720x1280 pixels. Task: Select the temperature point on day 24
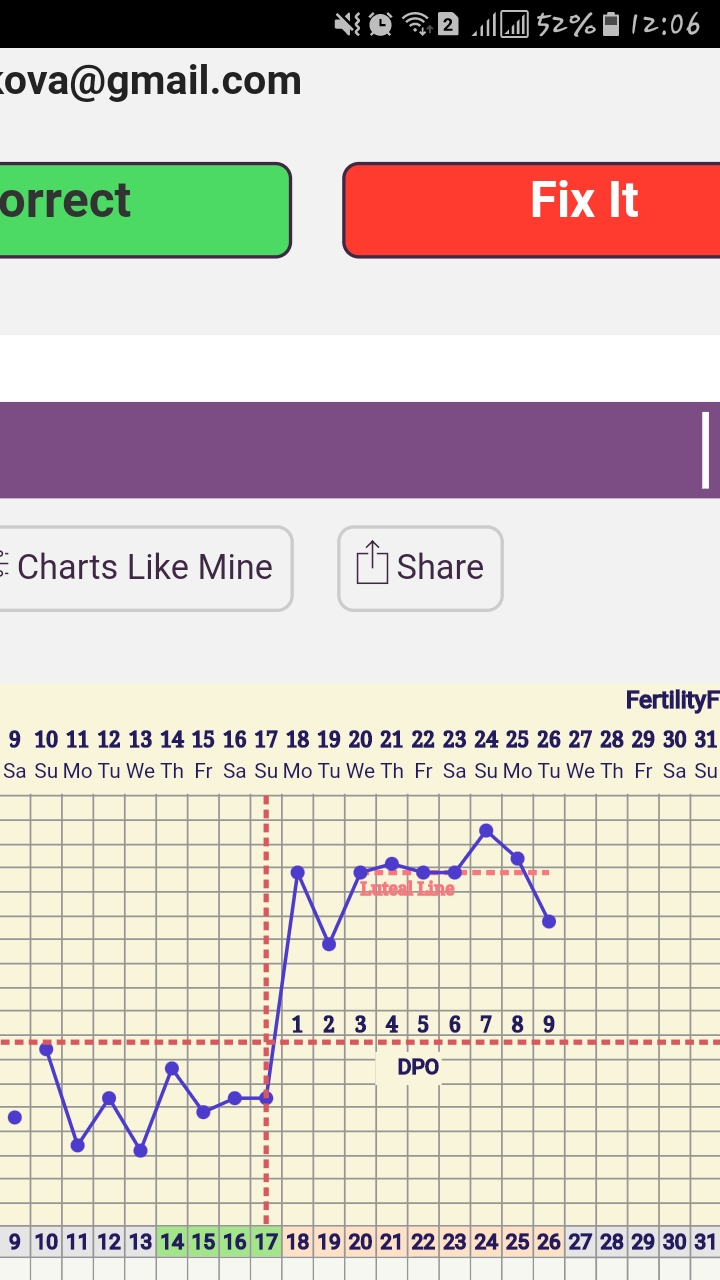[486, 830]
